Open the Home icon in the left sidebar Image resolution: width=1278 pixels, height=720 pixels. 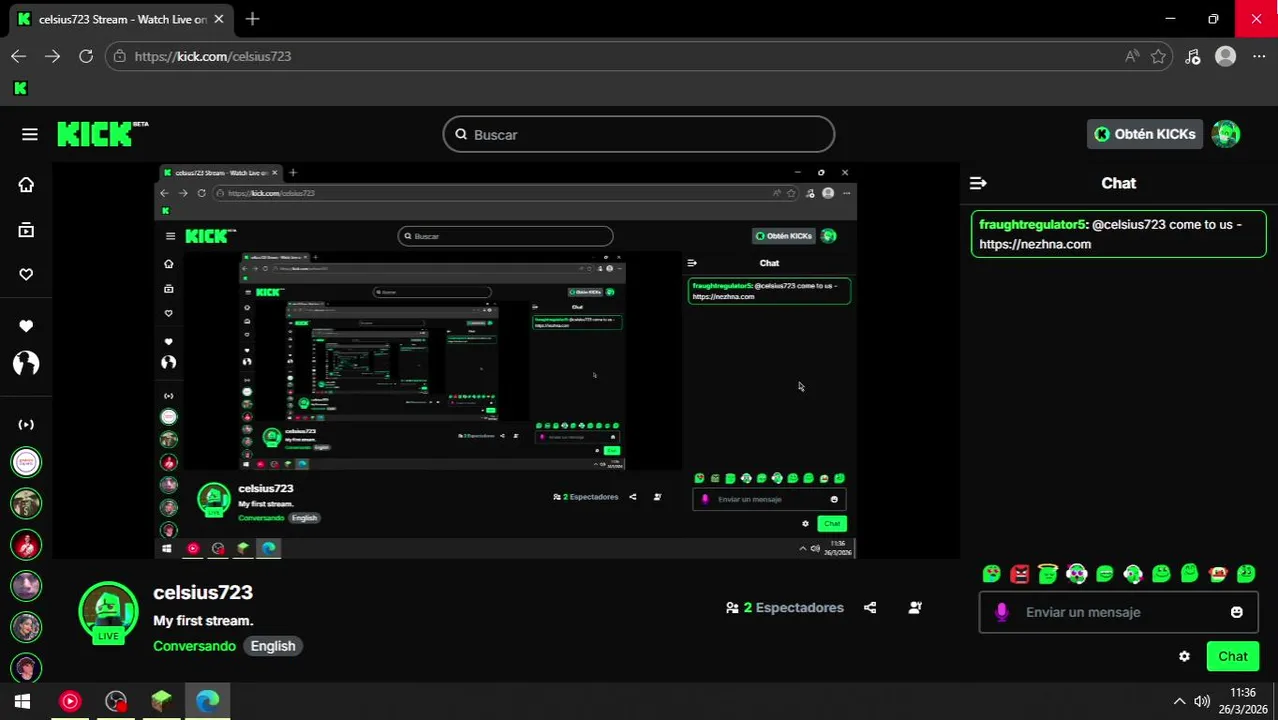click(x=26, y=185)
